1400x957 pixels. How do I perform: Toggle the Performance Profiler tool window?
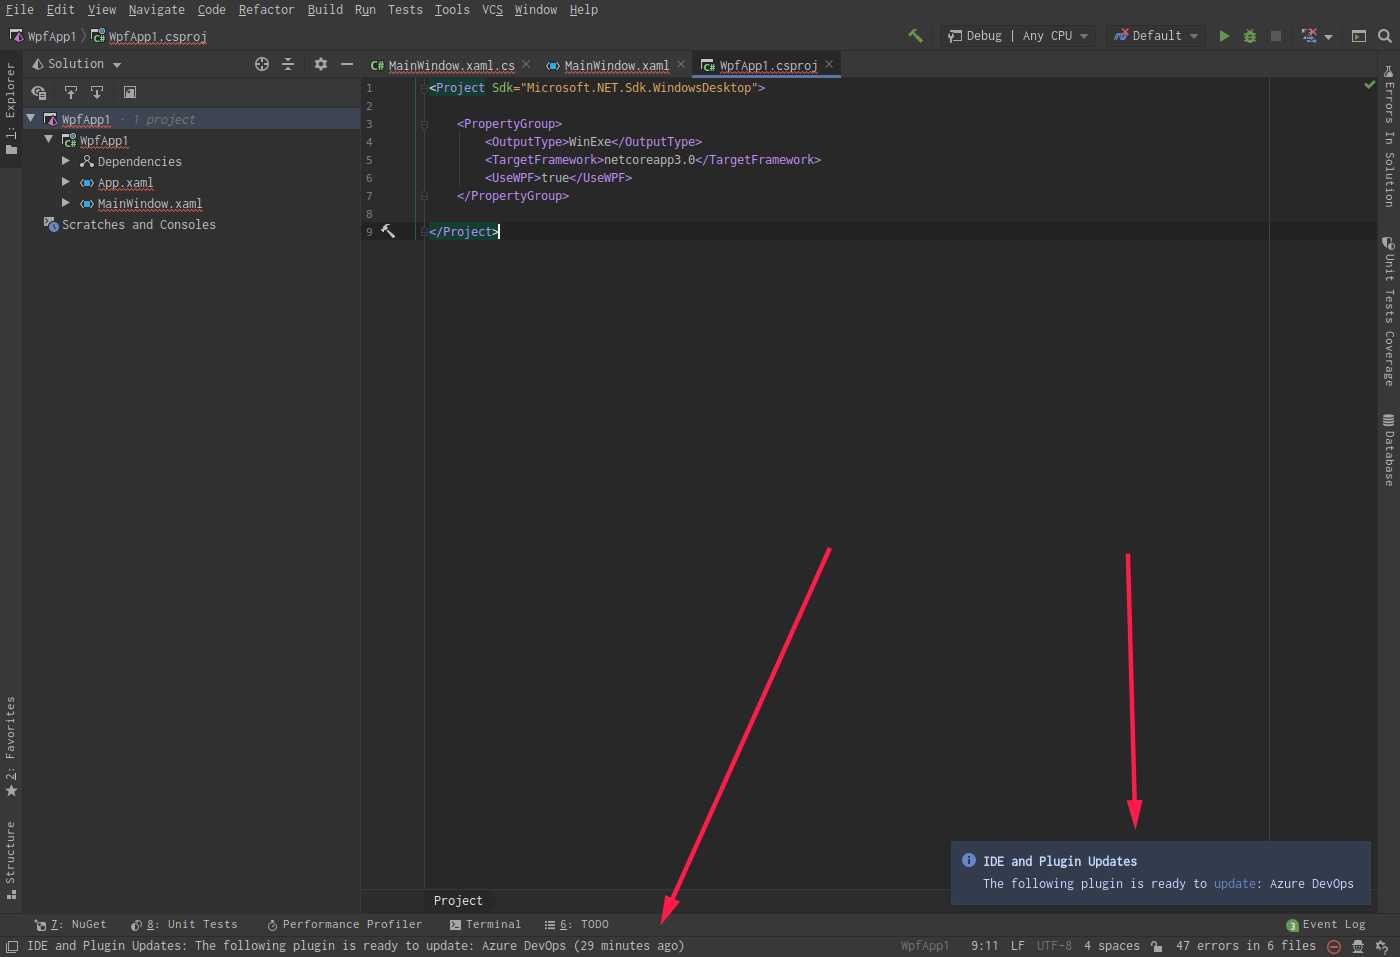[x=344, y=925]
